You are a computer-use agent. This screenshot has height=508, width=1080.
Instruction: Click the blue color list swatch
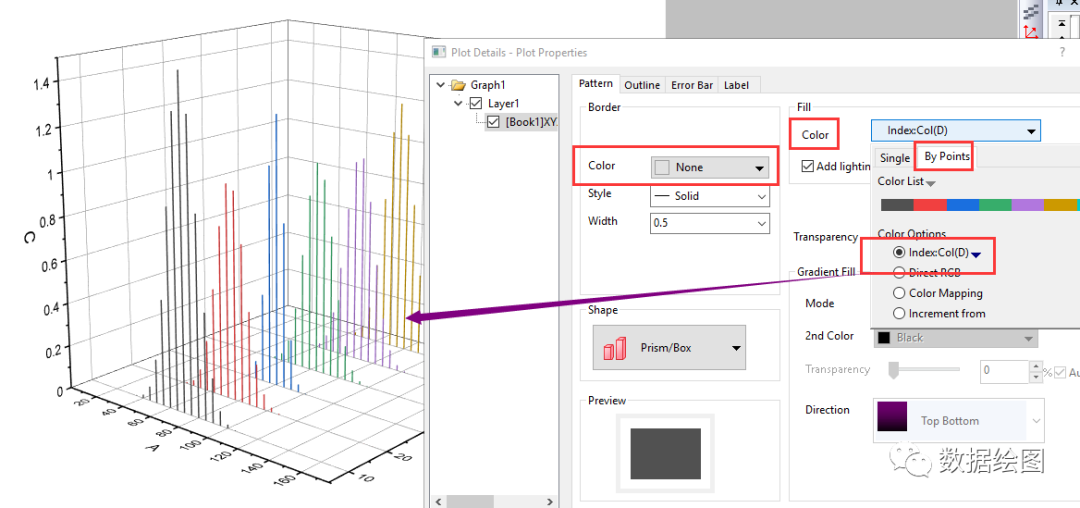963,204
